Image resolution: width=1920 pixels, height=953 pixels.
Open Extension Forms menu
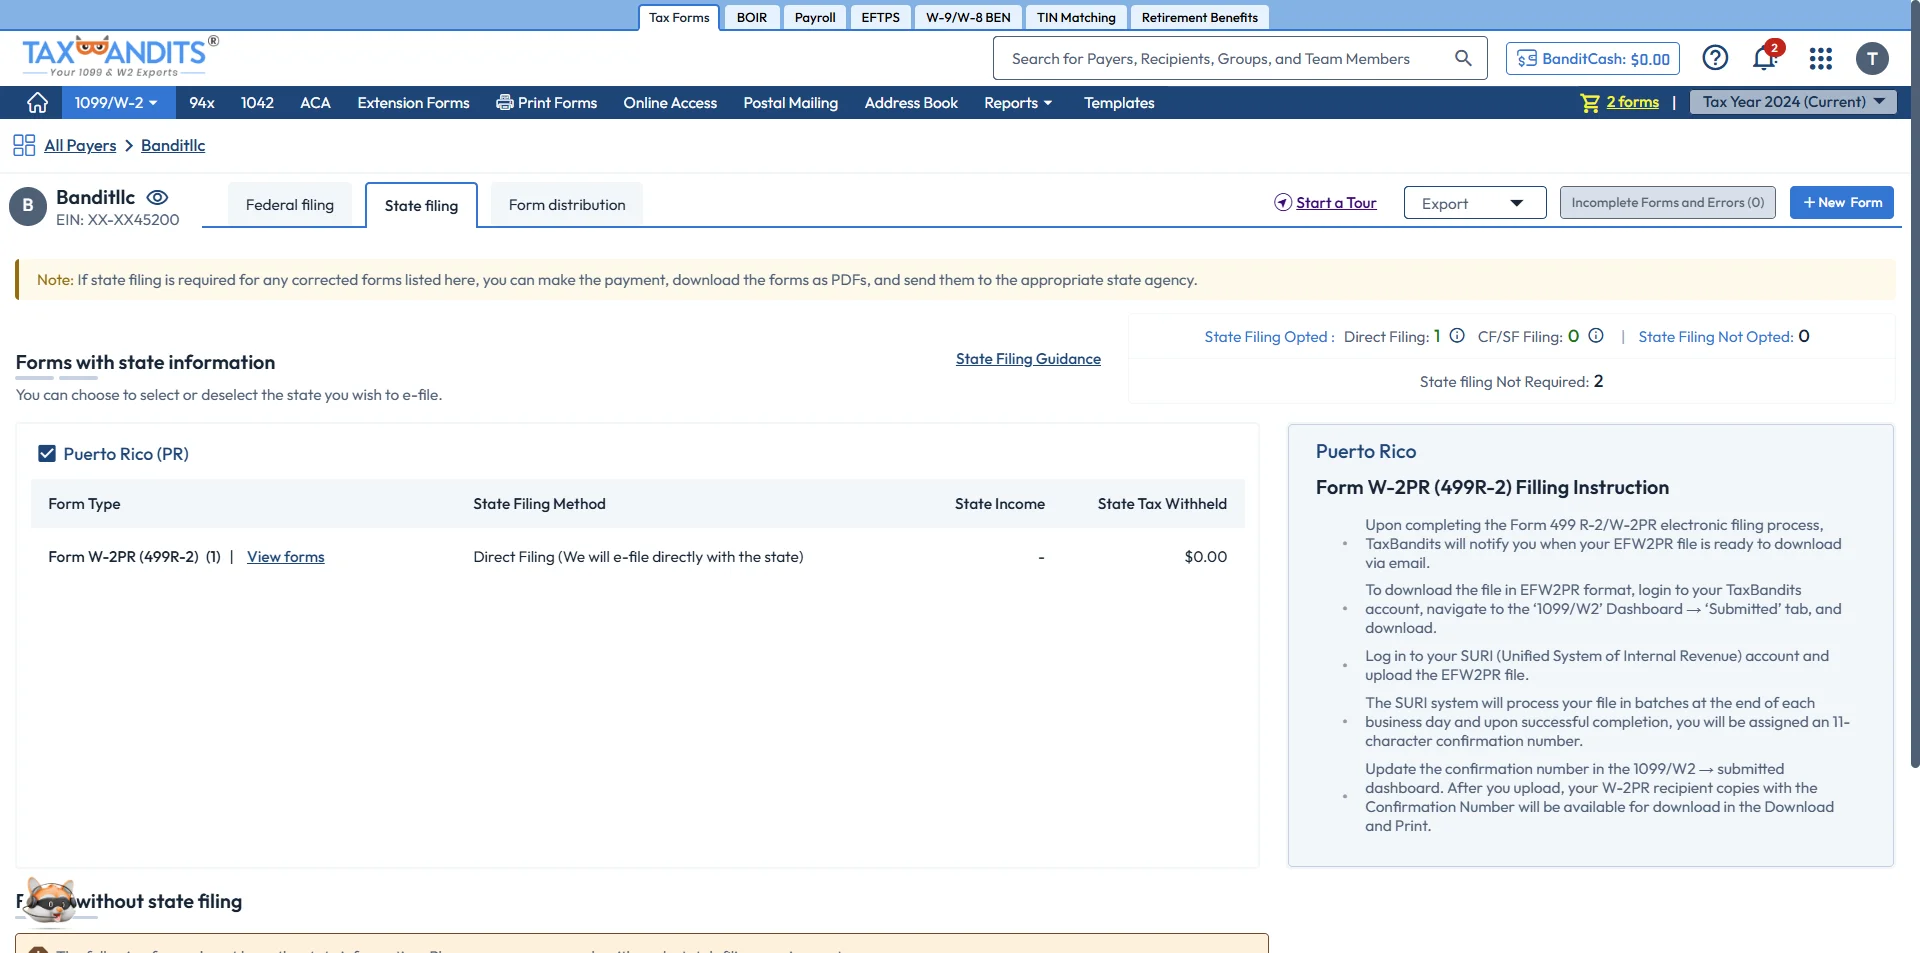click(x=413, y=103)
